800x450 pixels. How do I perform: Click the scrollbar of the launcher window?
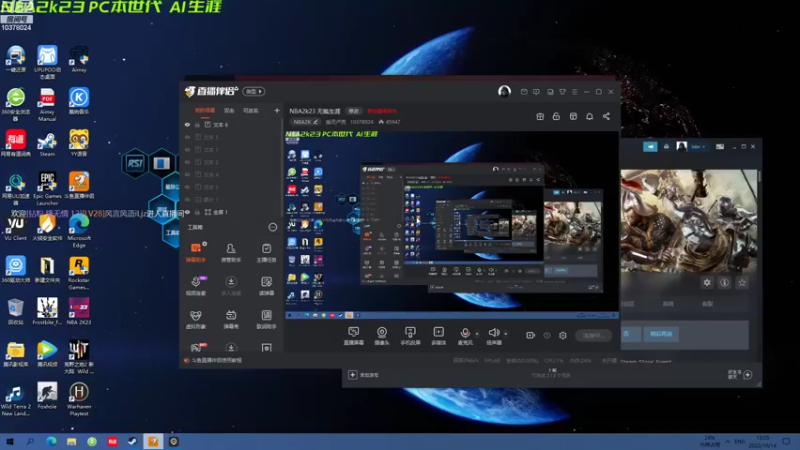click(760, 176)
